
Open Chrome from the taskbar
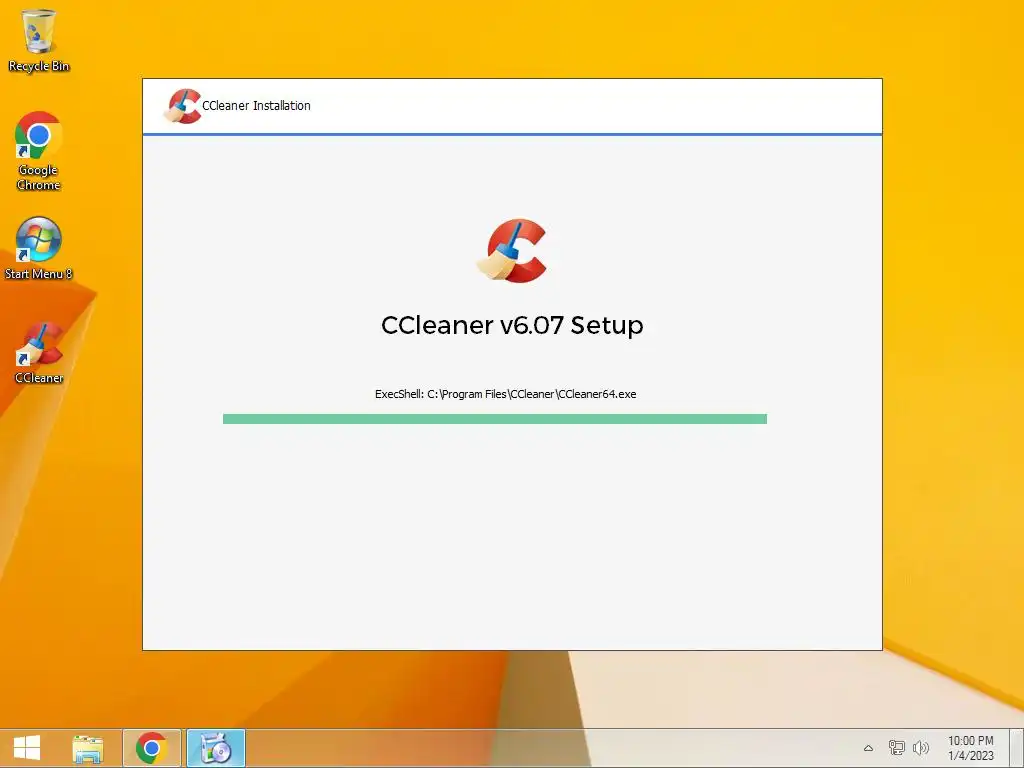pos(152,748)
